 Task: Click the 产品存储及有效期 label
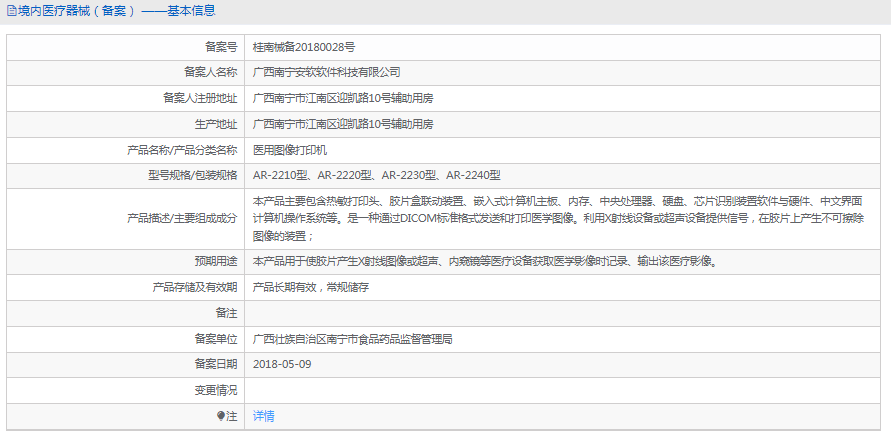coord(195,287)
